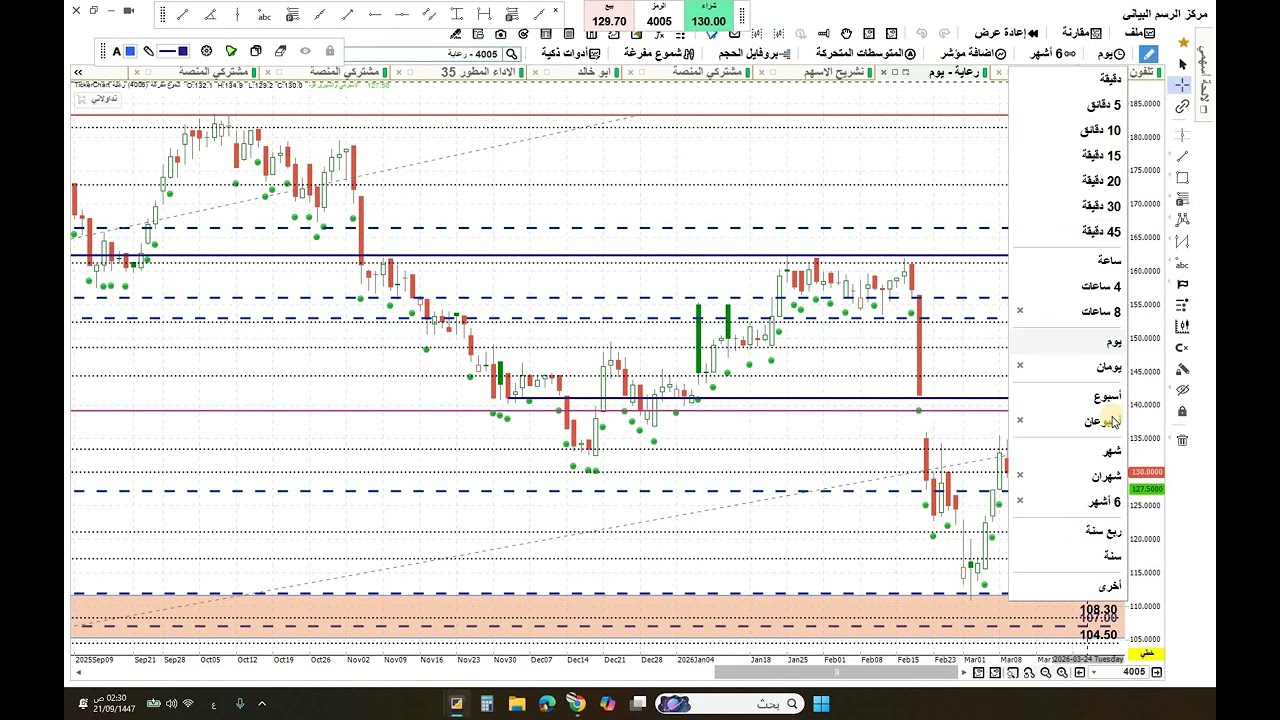Image resolution: width=1280 pixels, height=720 pixels.
Task: Click the duplicate drawing icon
Action: tap(256, 51)
